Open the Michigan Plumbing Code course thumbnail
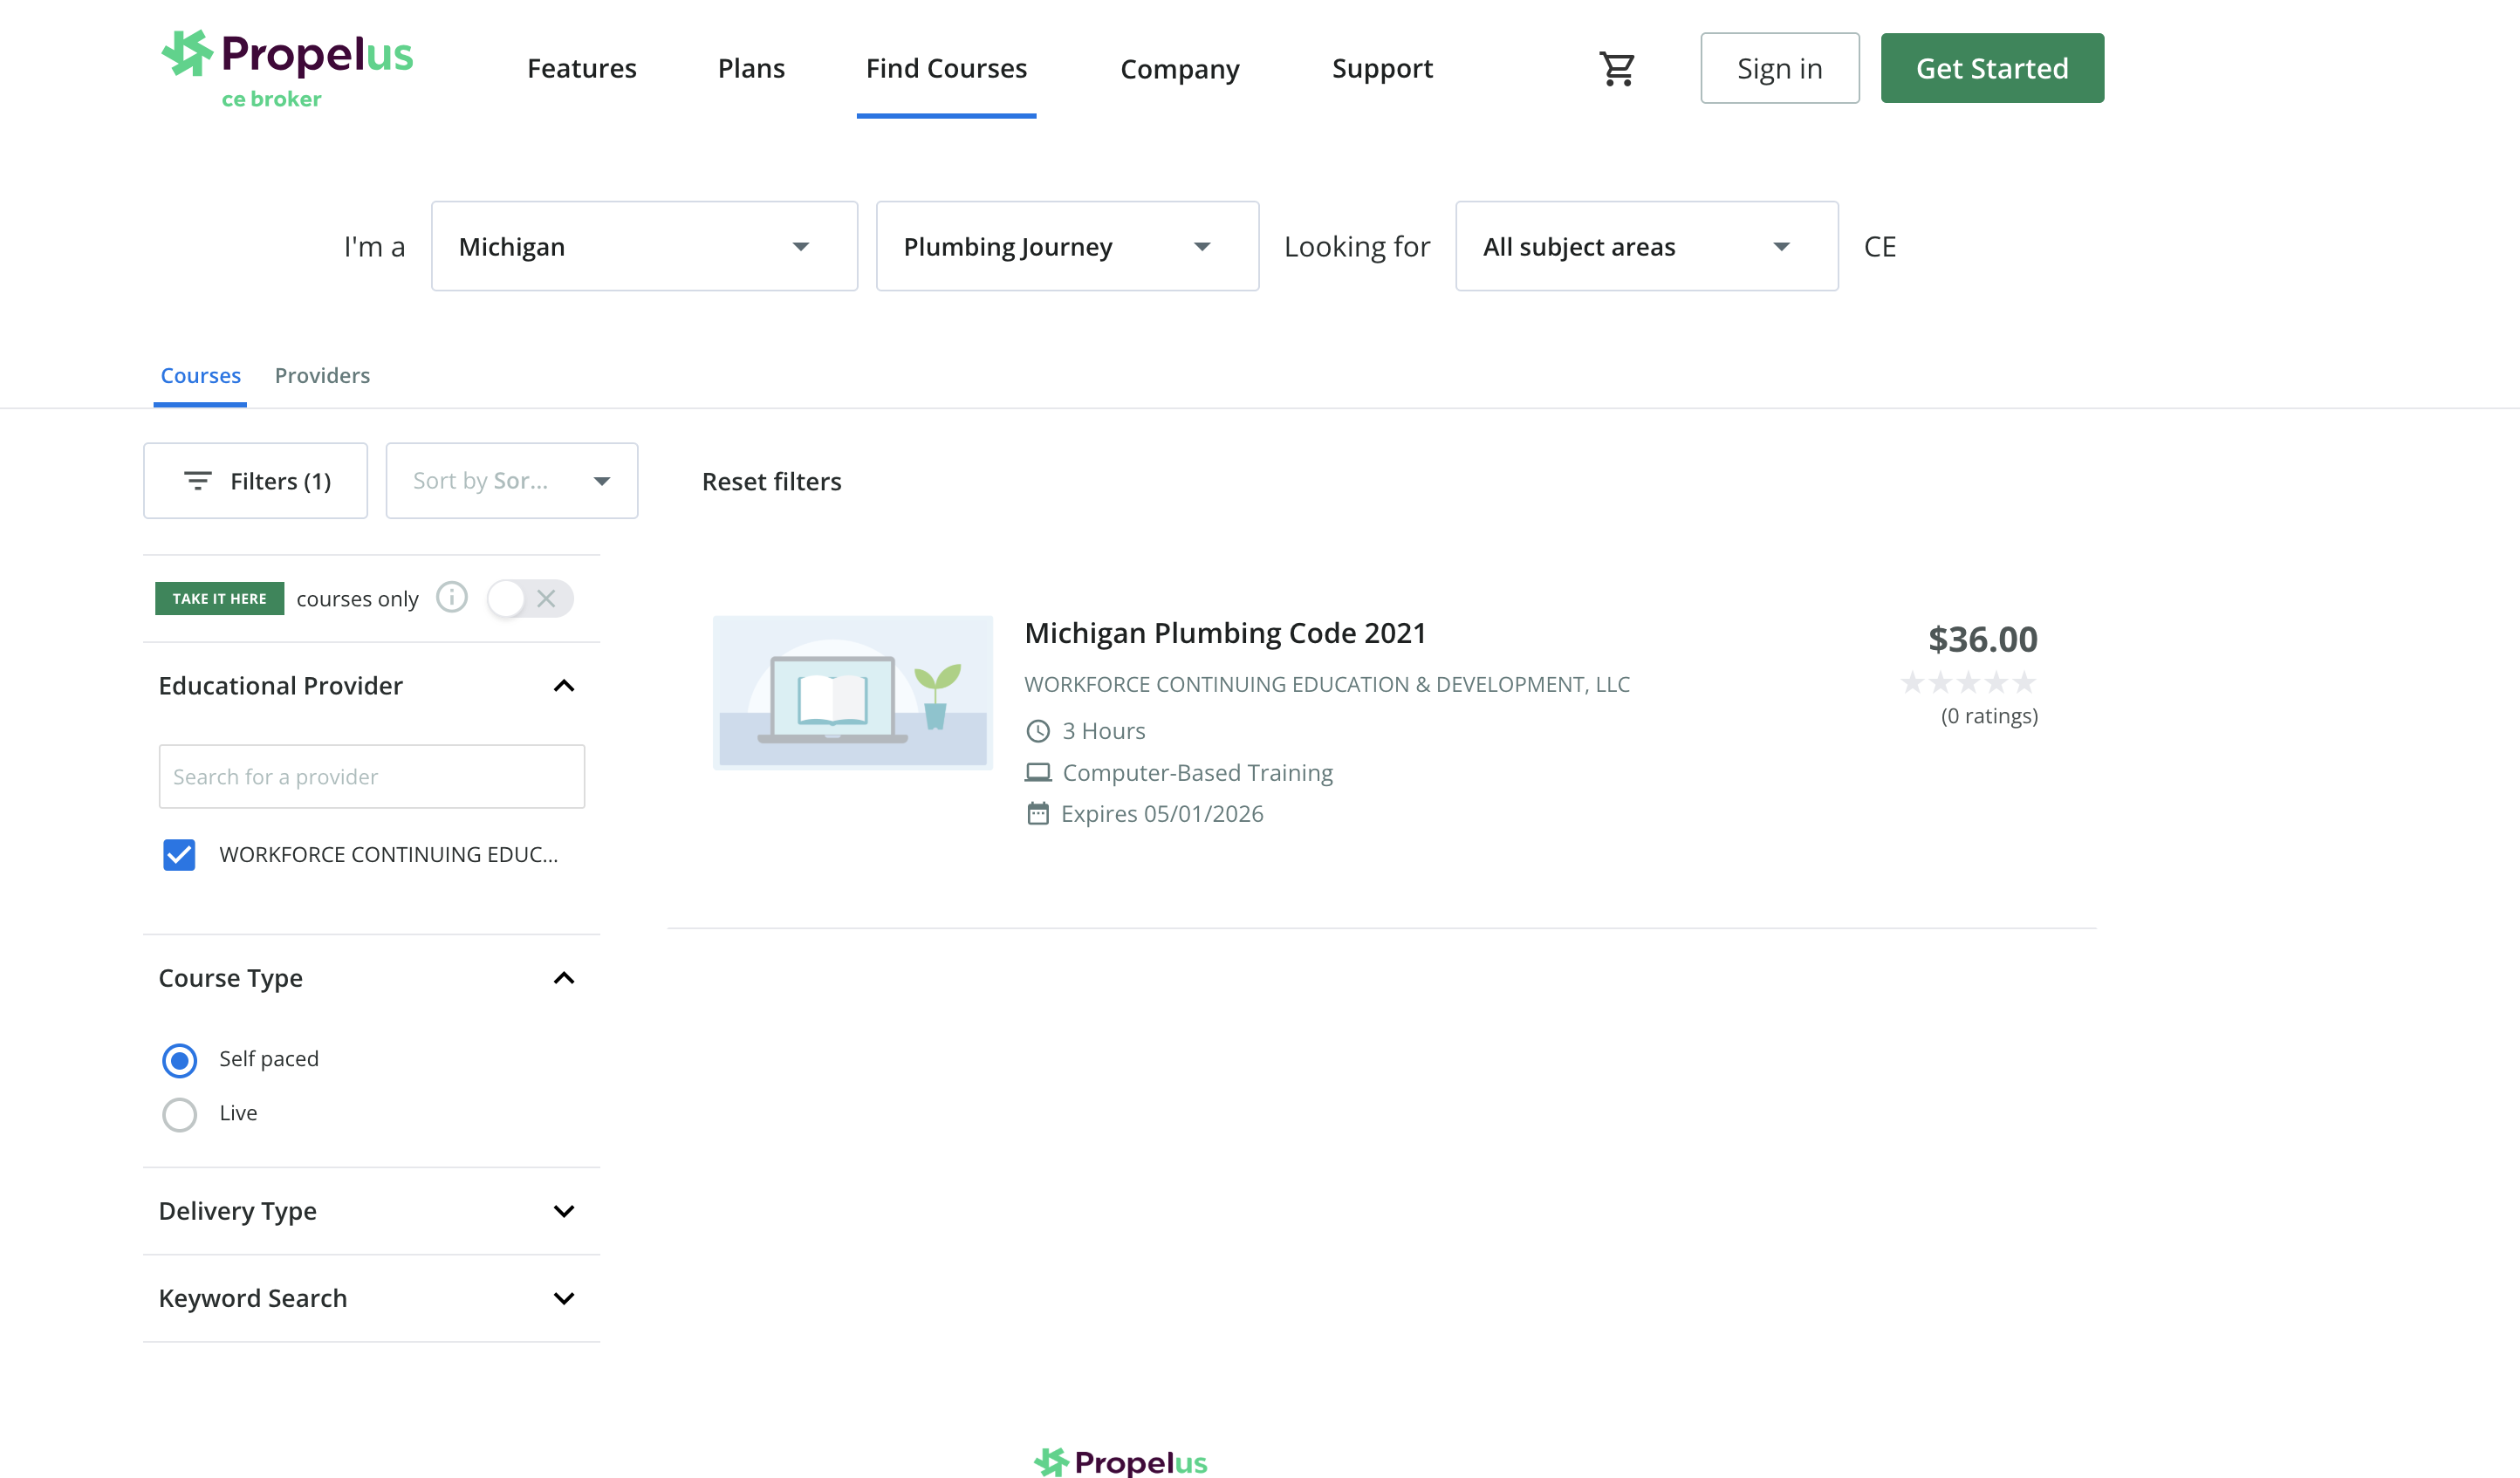2520x1478 pixels. pyautogui.click(x=852, y=692)
